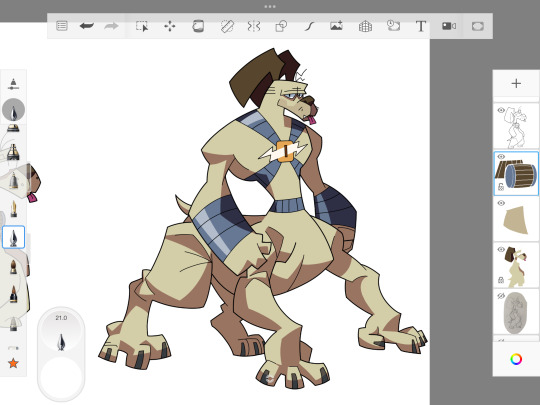This screenshot has height=405, width=540.
Task: Choose the Selection tool in the top toolbar
Action: click(x=142, y=26)
